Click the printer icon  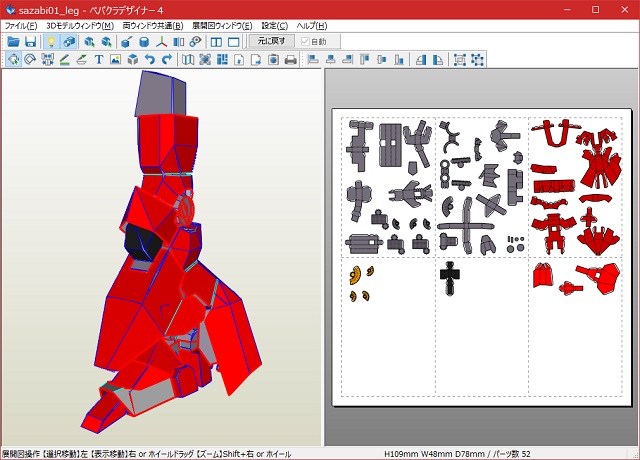tap(291, 60)
